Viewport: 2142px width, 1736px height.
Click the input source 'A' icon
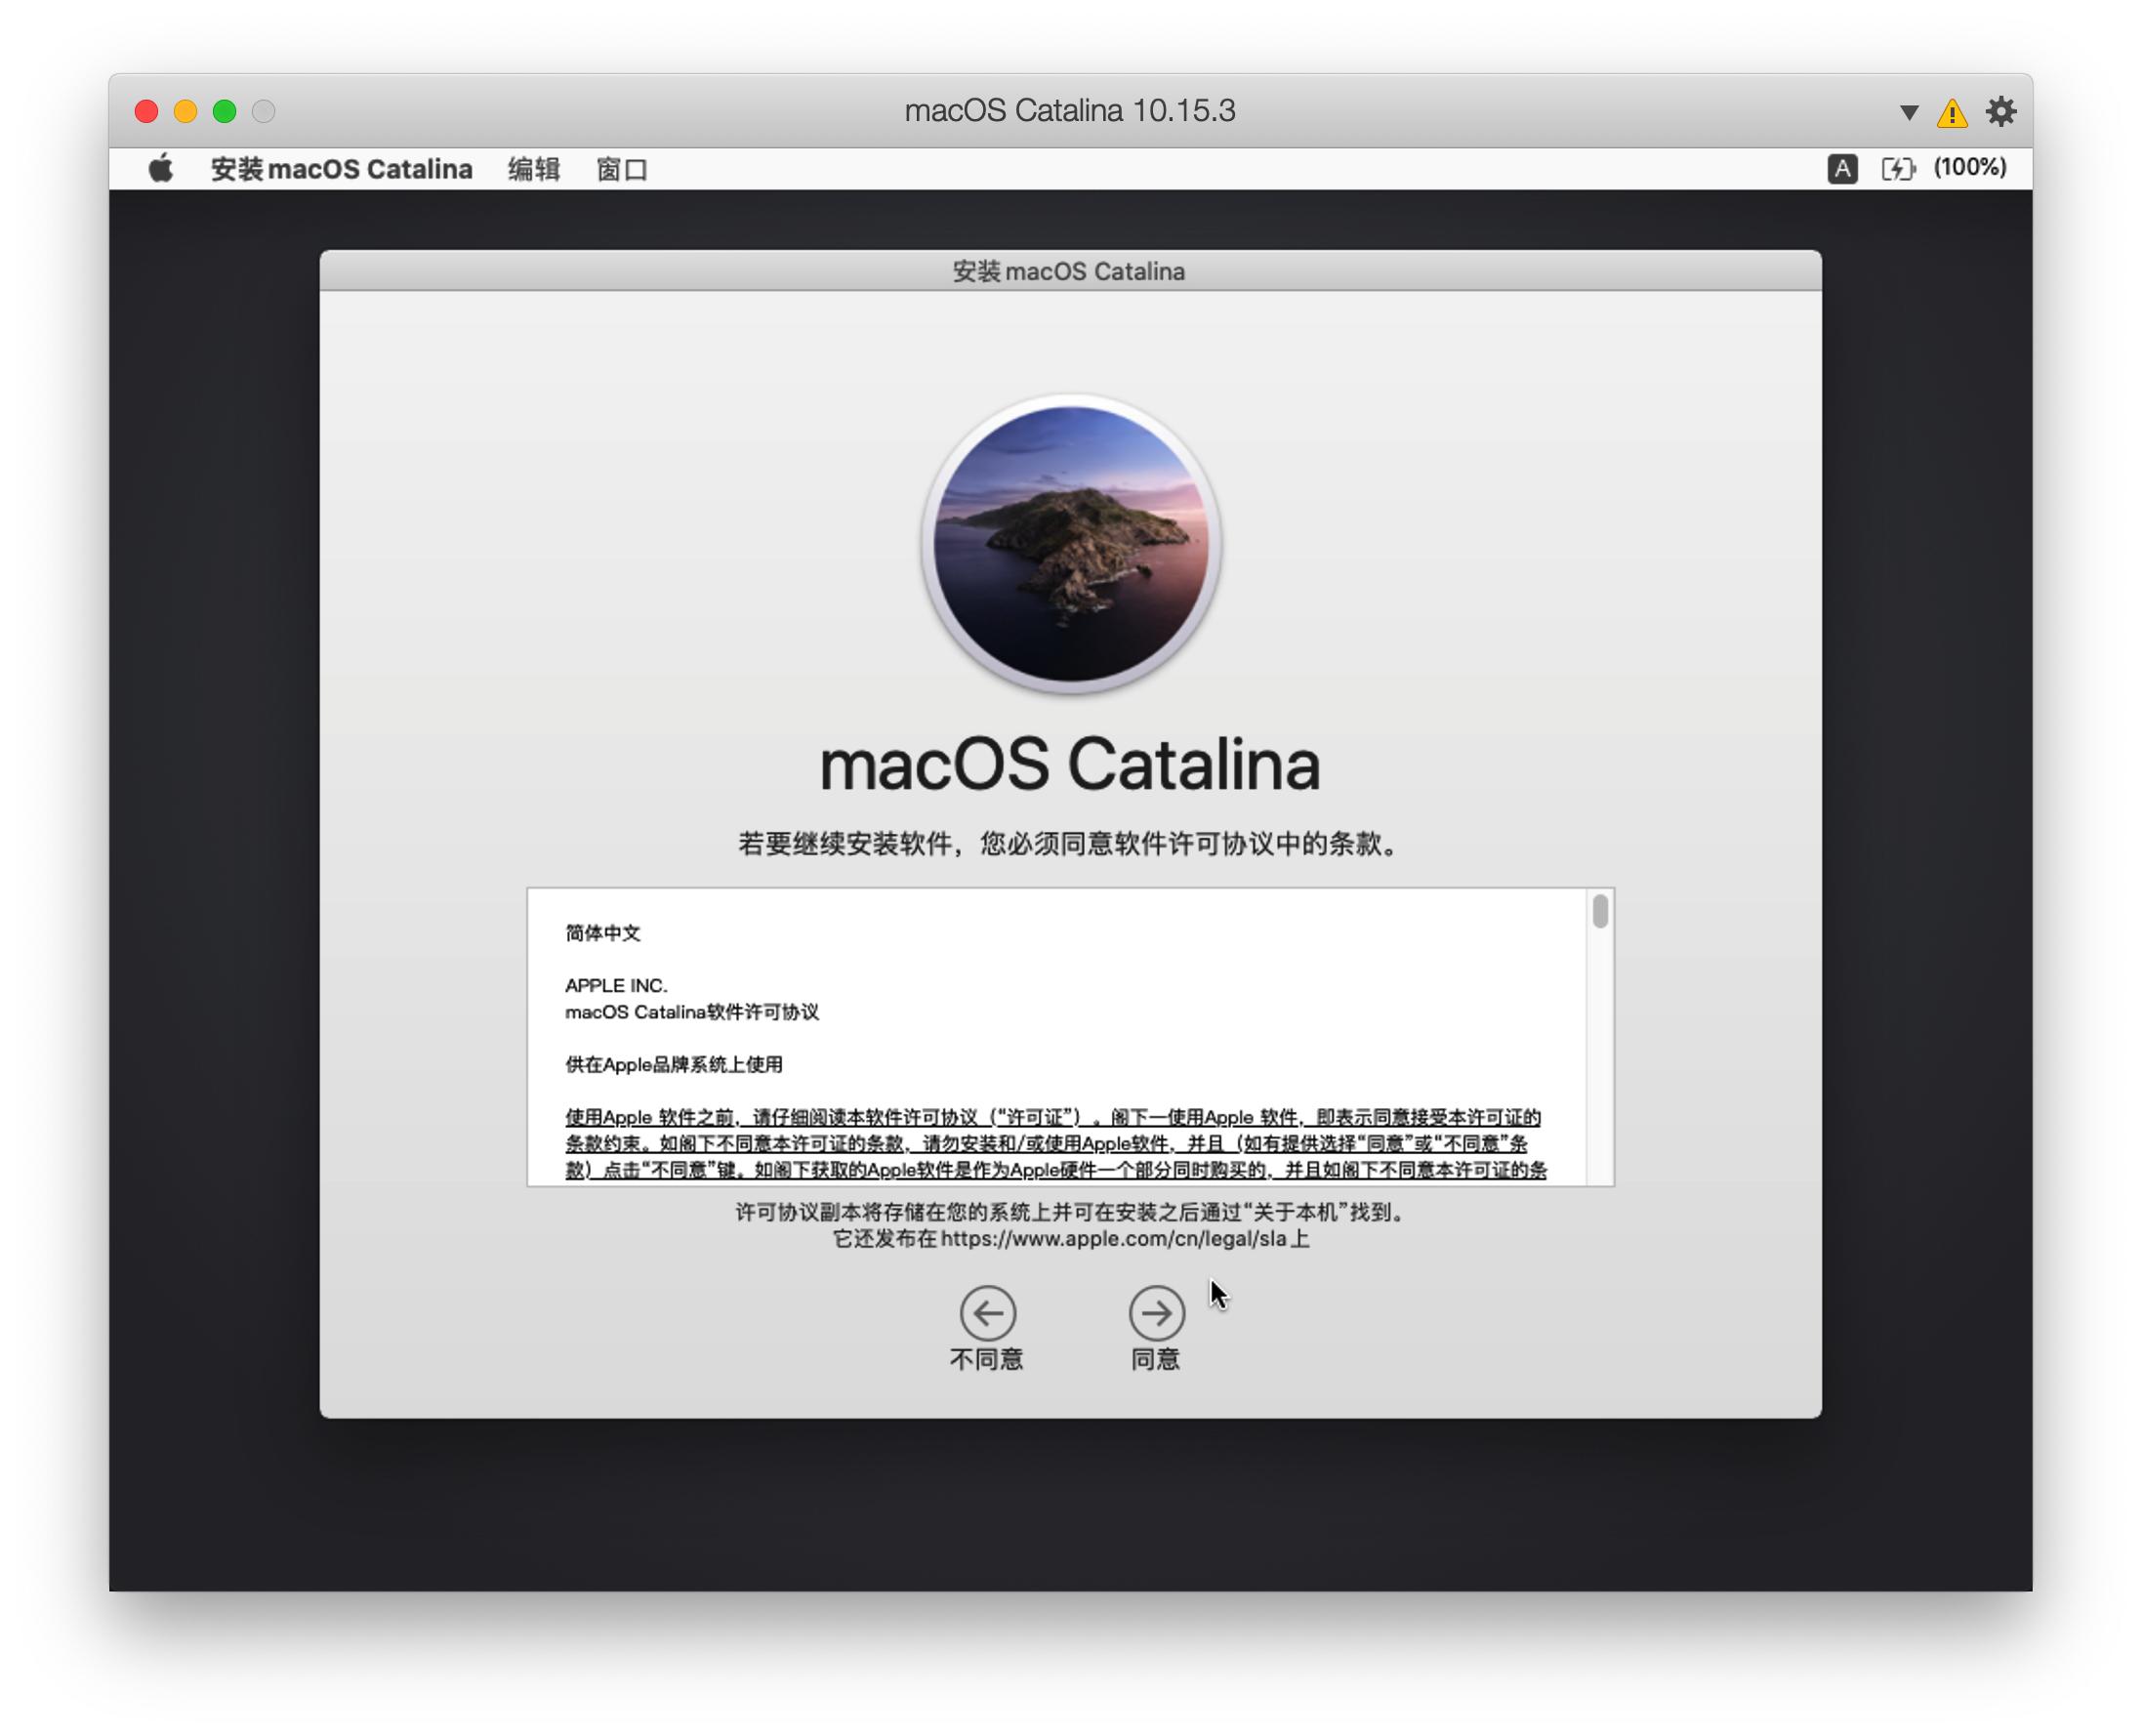[x=1842, y=169]
